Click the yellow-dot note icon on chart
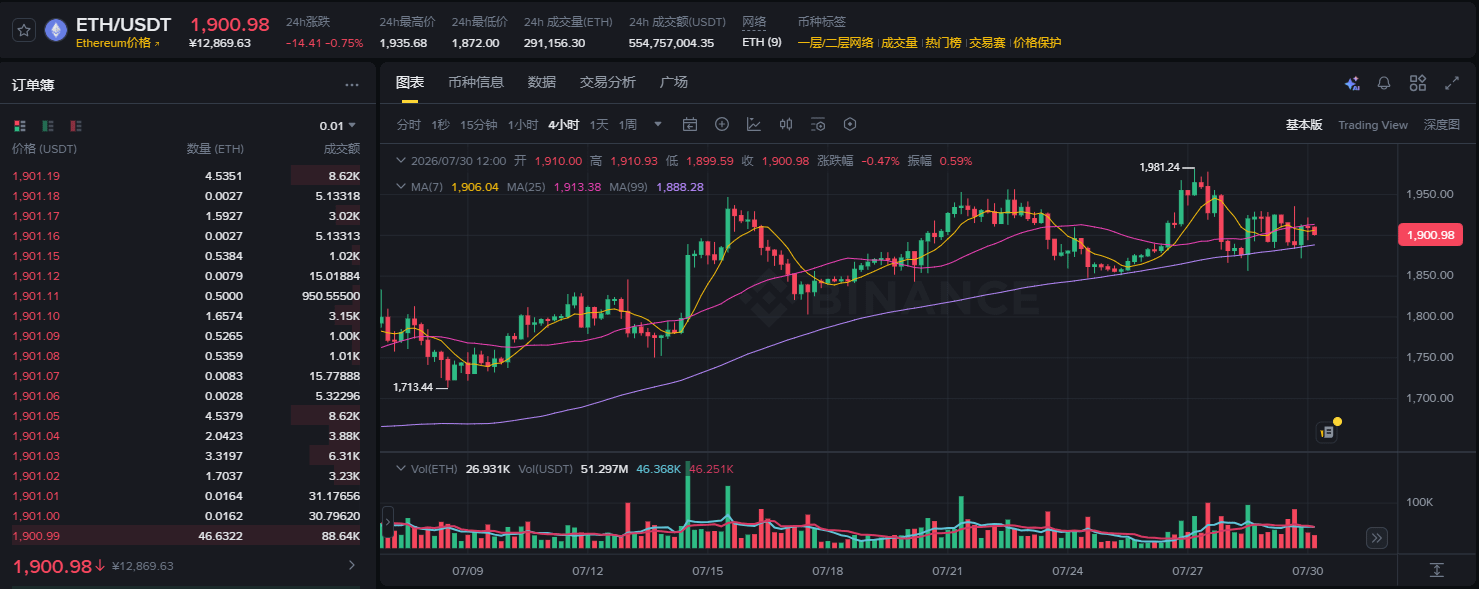 point(1328,432)
